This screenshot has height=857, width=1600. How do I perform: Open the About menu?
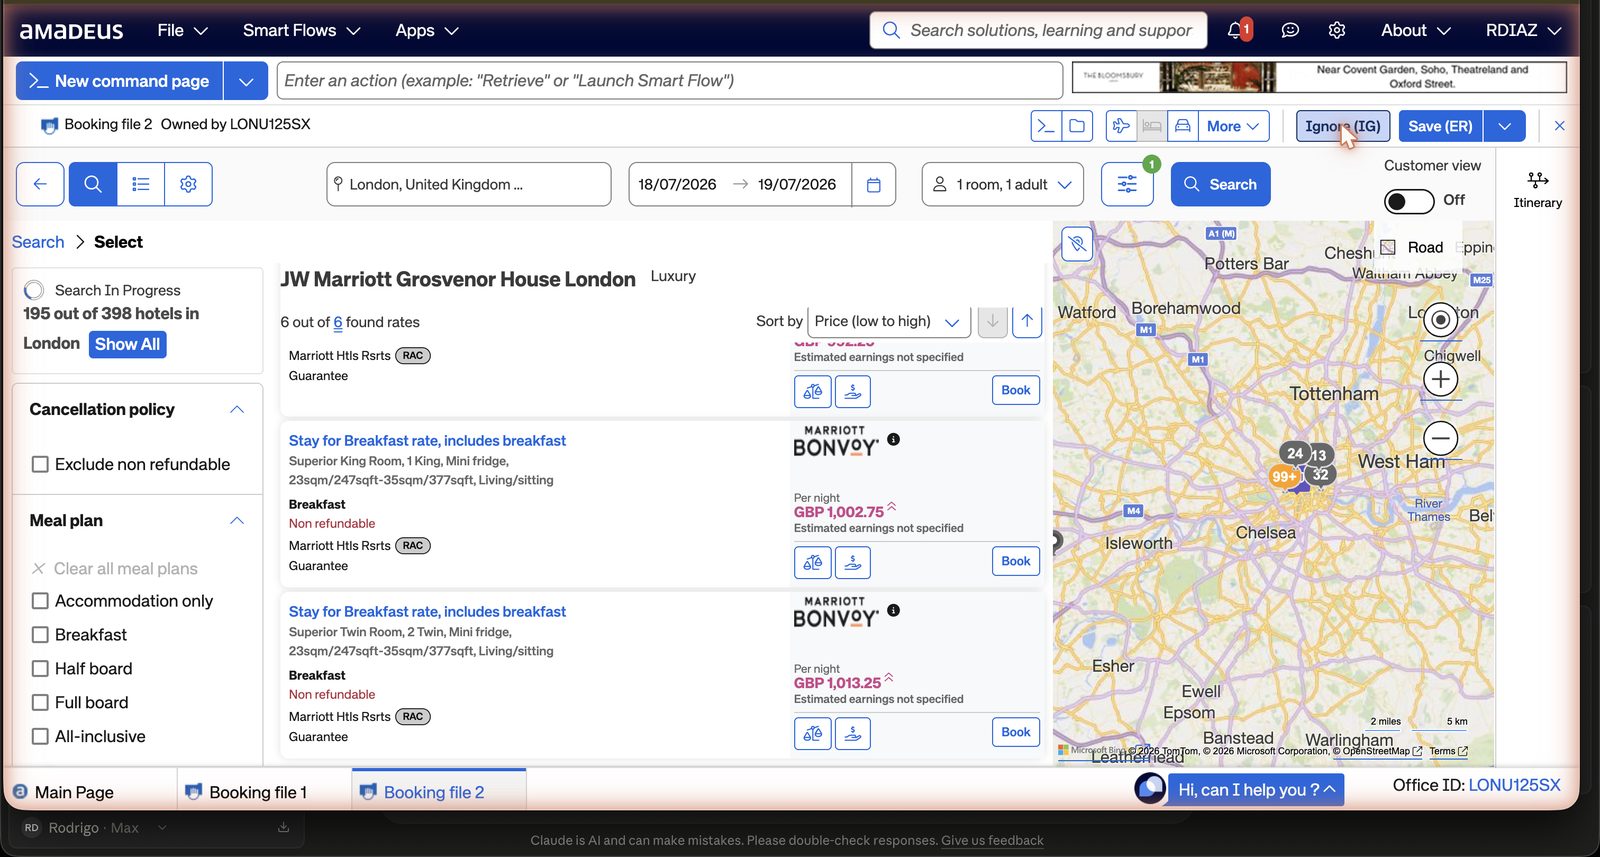click(x=1415, y=30)
